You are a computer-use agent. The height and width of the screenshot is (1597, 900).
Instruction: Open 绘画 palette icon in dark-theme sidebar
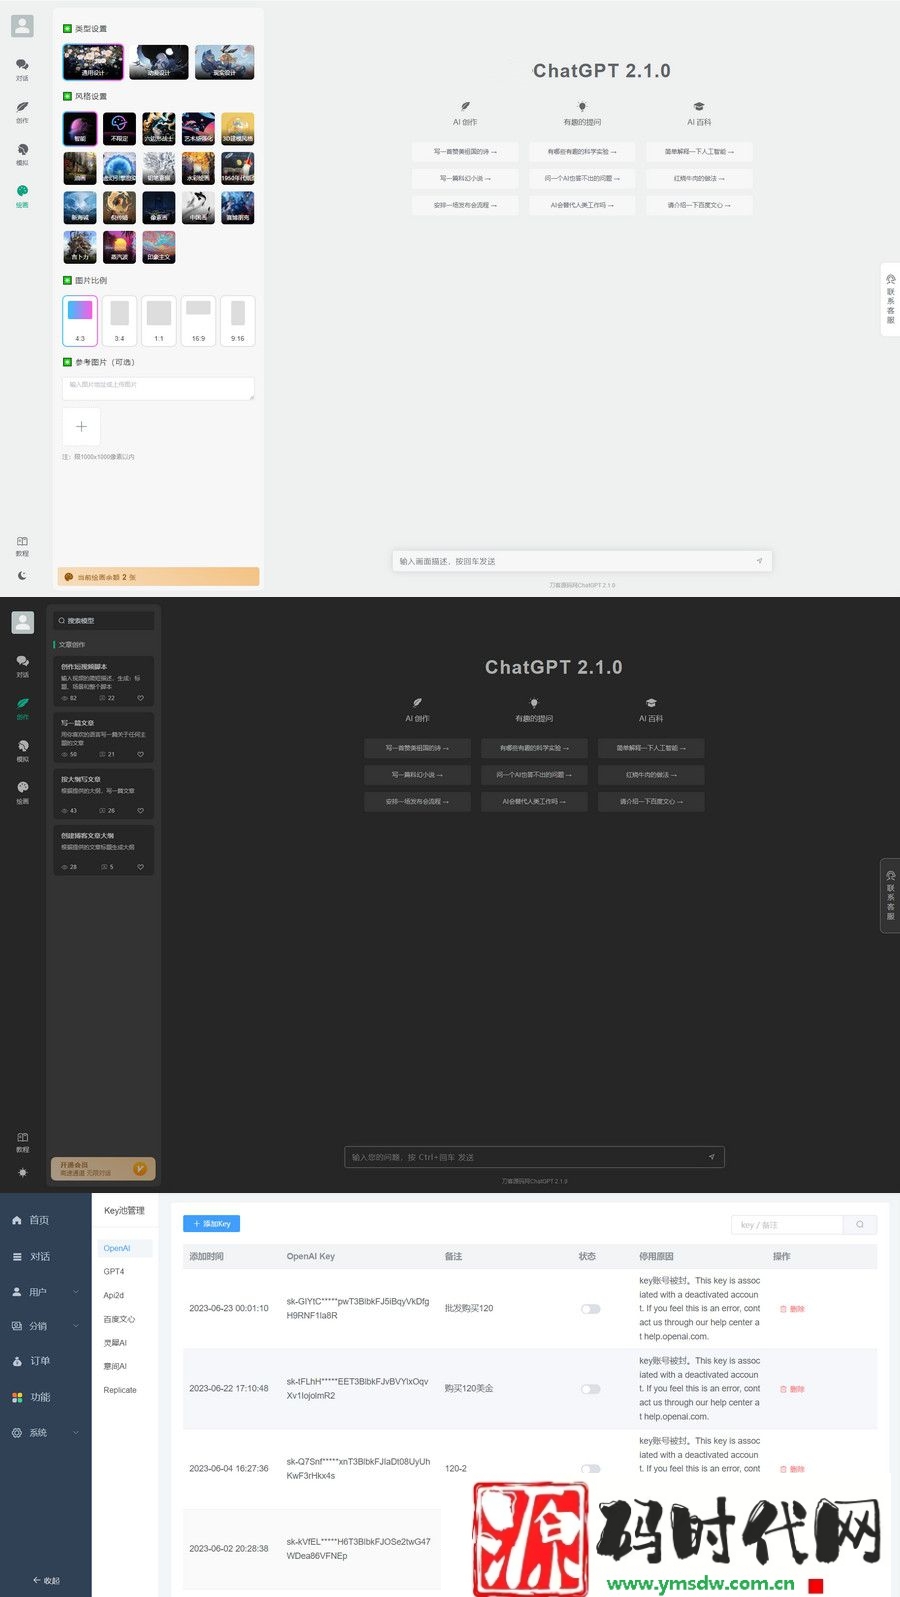tap(22, 792)
